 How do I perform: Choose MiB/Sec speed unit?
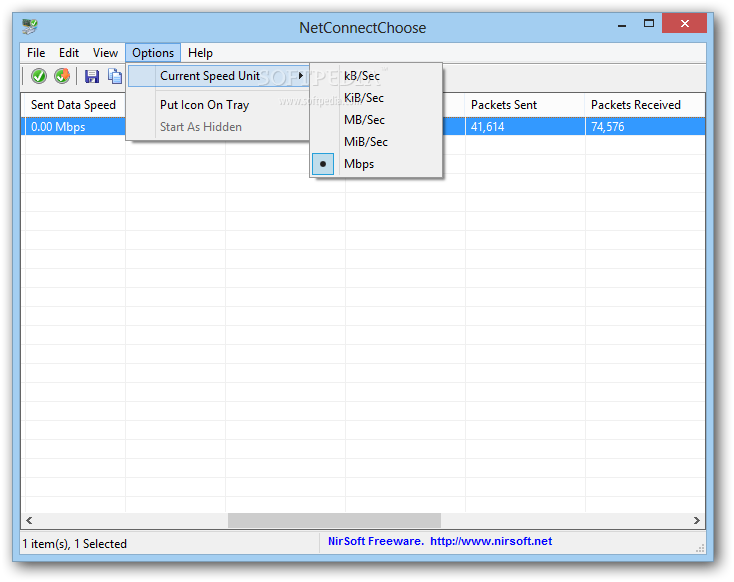tap(376, 142)
